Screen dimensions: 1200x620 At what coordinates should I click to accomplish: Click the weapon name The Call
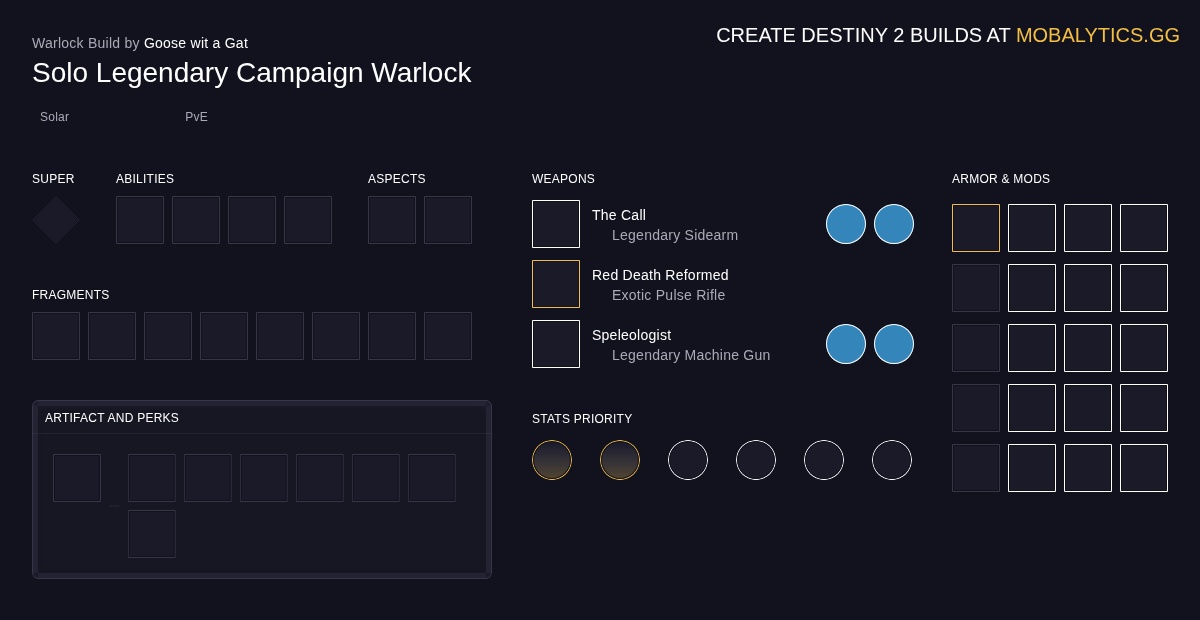pyautogui.click(x=619, y=215)
